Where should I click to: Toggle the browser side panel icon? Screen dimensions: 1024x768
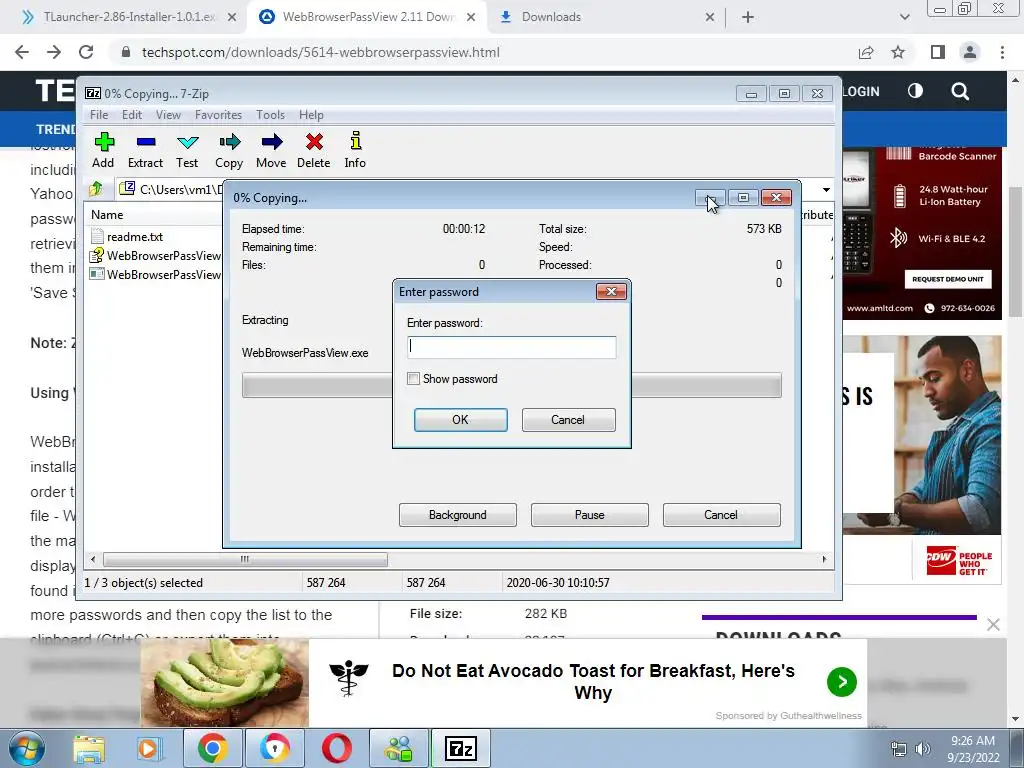coord(938,52)
